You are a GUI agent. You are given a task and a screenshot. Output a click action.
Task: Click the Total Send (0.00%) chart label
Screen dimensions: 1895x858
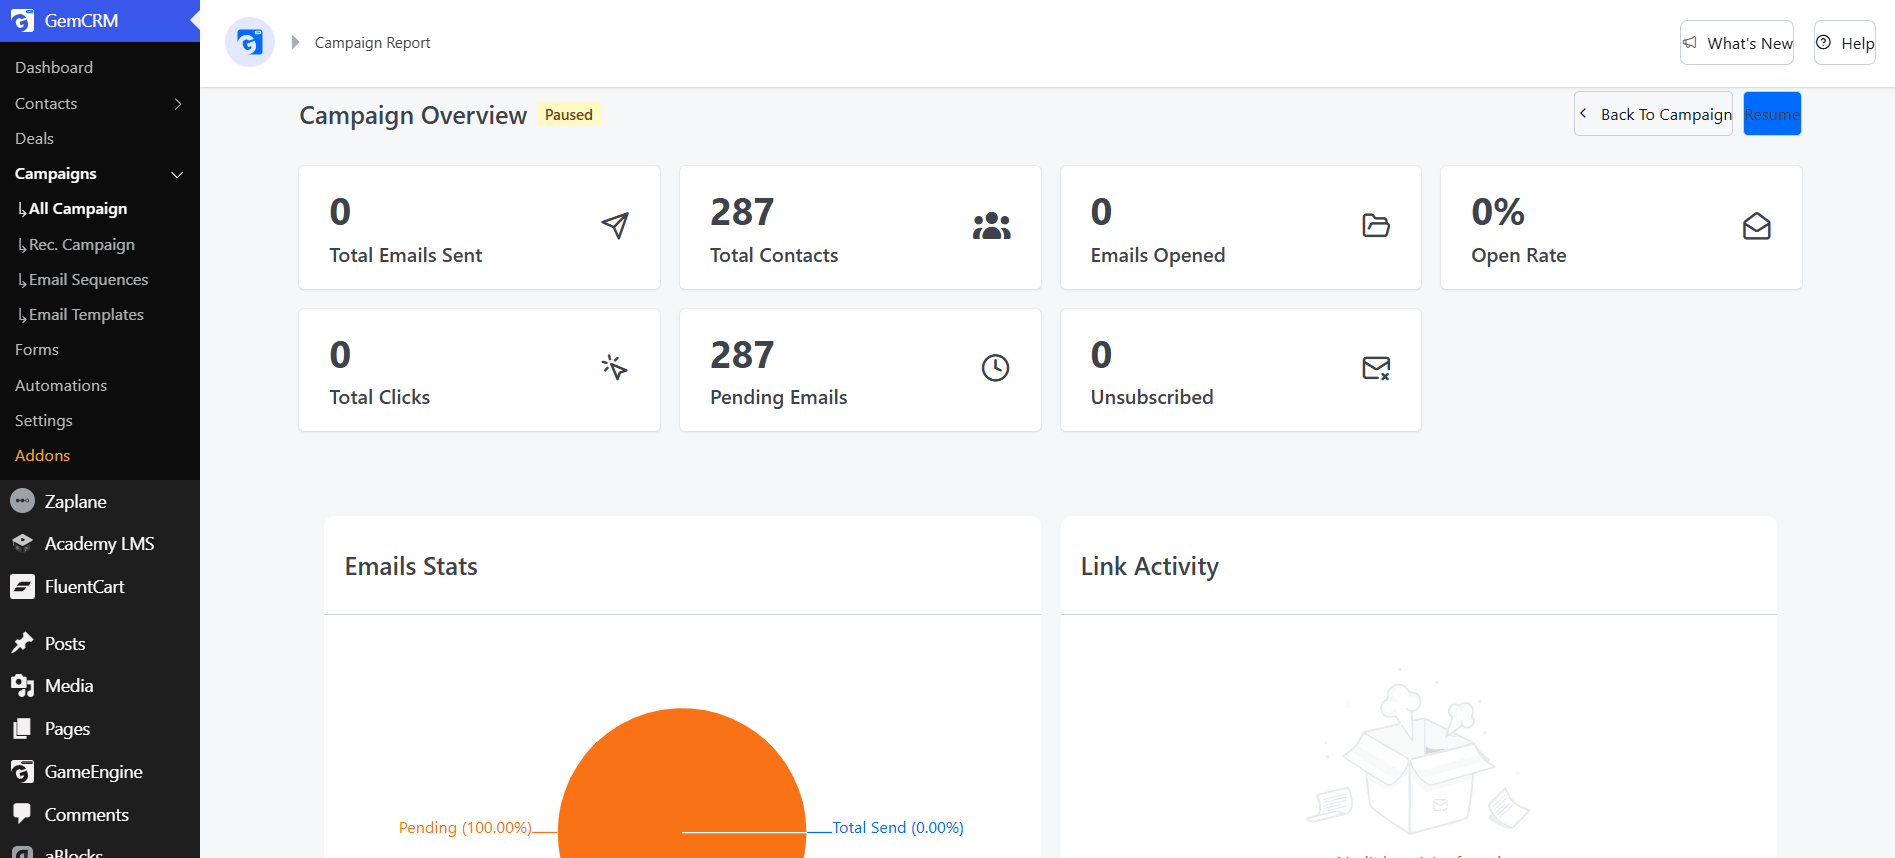click(x=898, y=827)
